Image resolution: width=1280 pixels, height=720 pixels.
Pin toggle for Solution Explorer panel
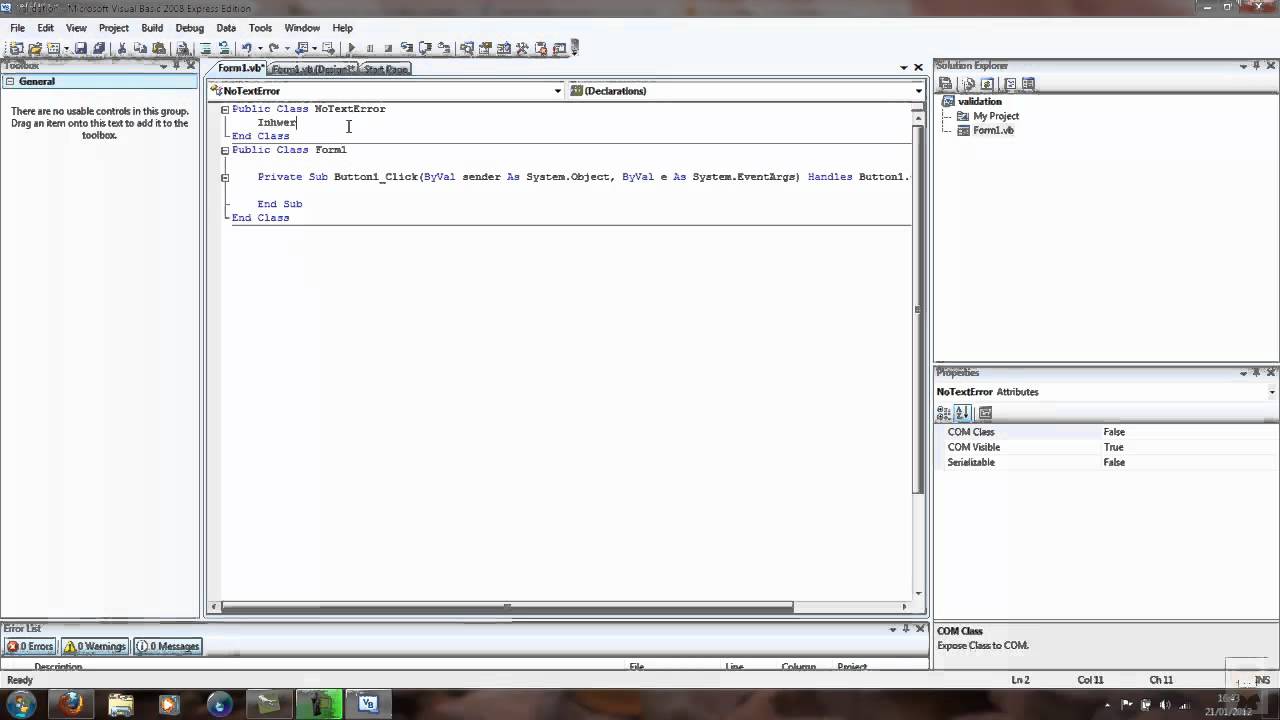(x=1257, y=66)
